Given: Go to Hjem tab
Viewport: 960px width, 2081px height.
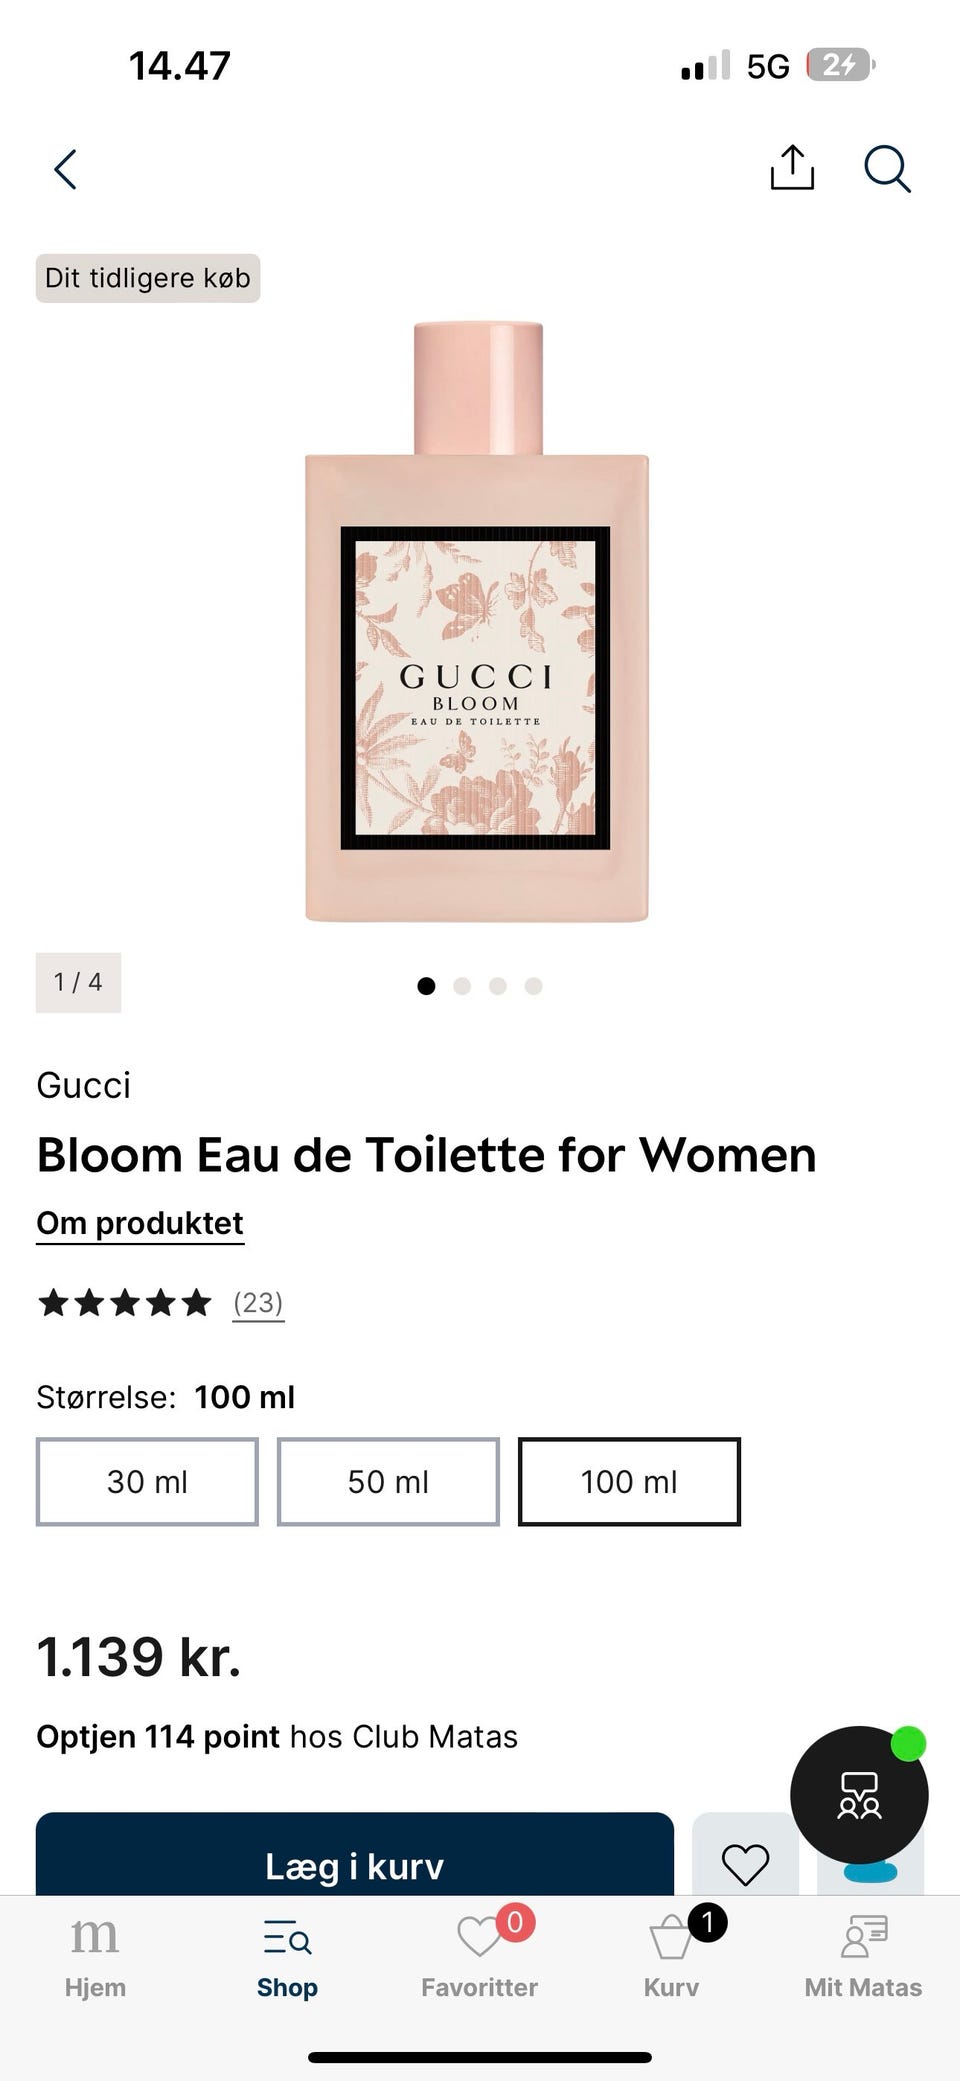Looking at the screenshot, I should pyautogui.click(x=95, y=1956).
